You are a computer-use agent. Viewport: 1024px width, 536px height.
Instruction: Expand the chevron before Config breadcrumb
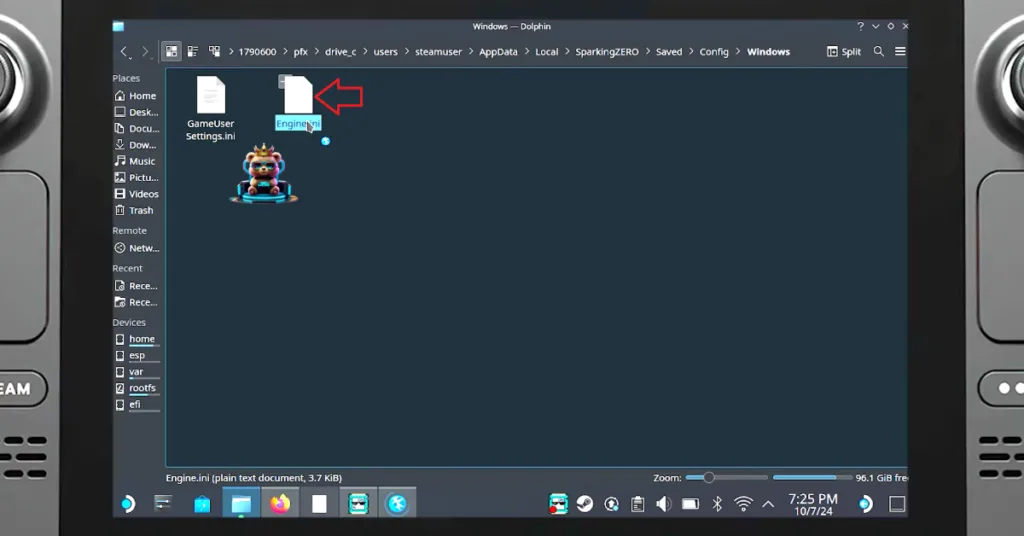(x=691, y=52)
